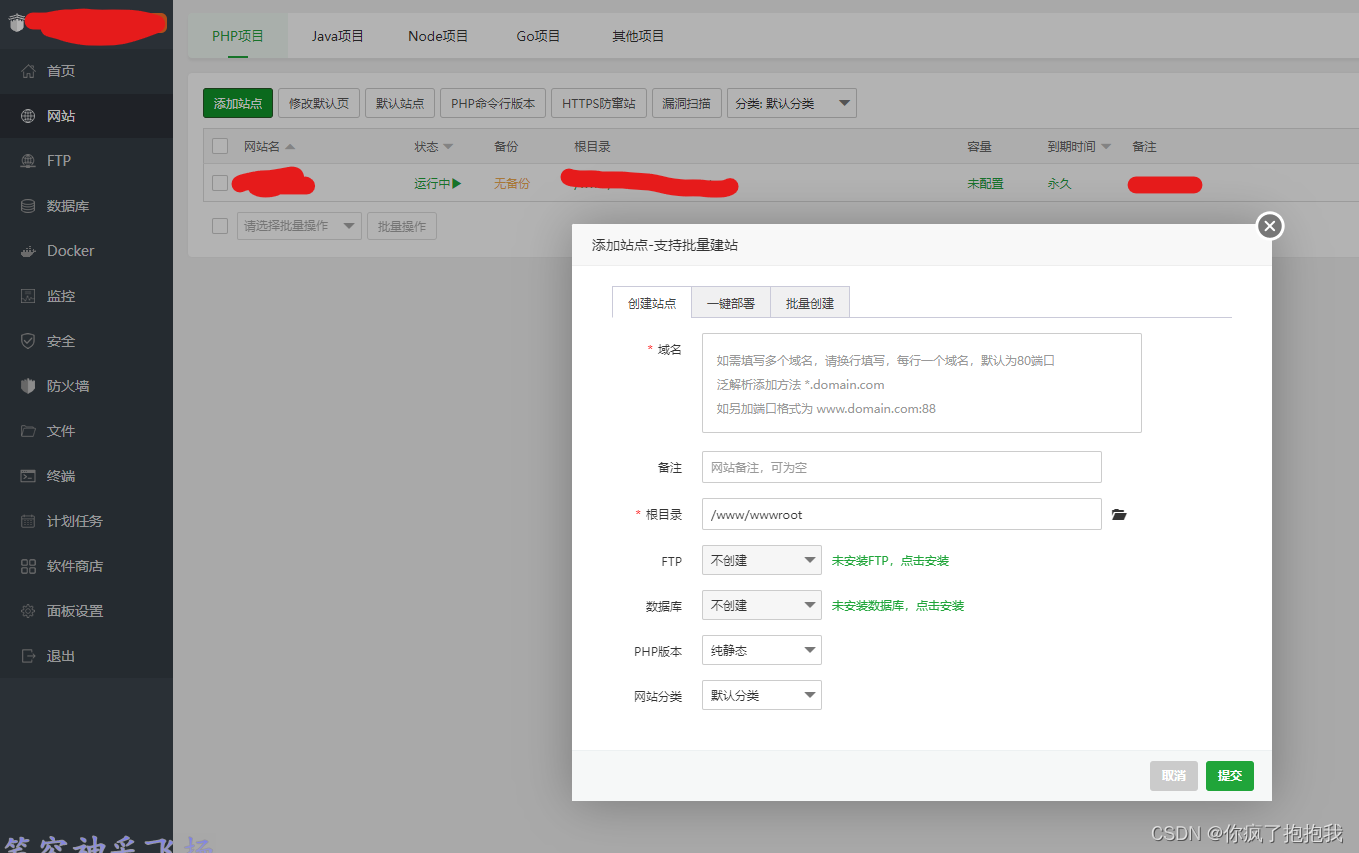This screenshot has height=853, width=1359.
Task: Submit the form with 提交 button
Action: [x=1230, y=776]
